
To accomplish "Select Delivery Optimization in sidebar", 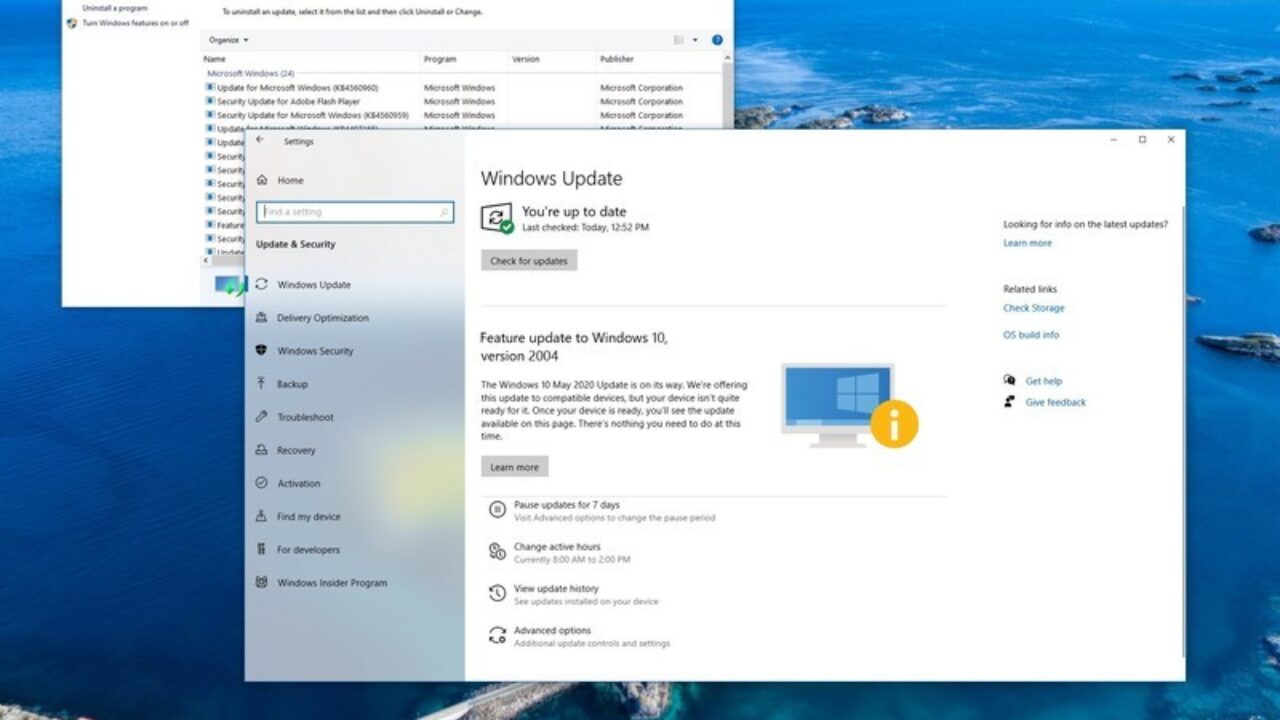I will tap(322, 318).
